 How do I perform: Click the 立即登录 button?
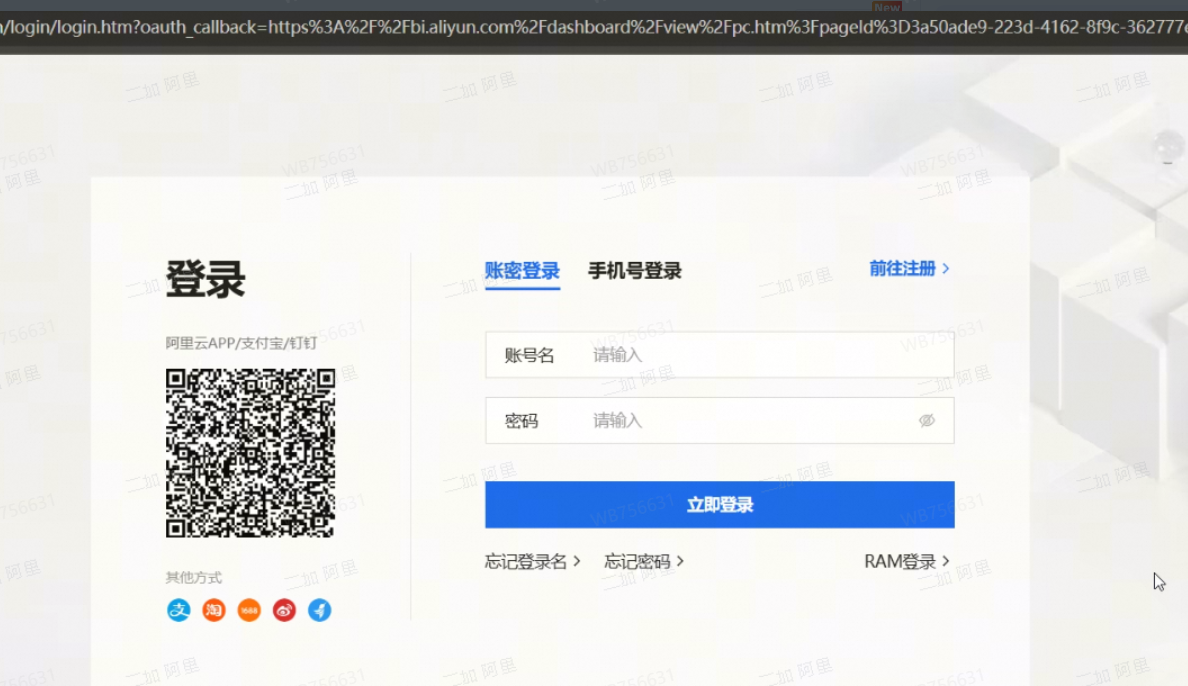[720, 504]
